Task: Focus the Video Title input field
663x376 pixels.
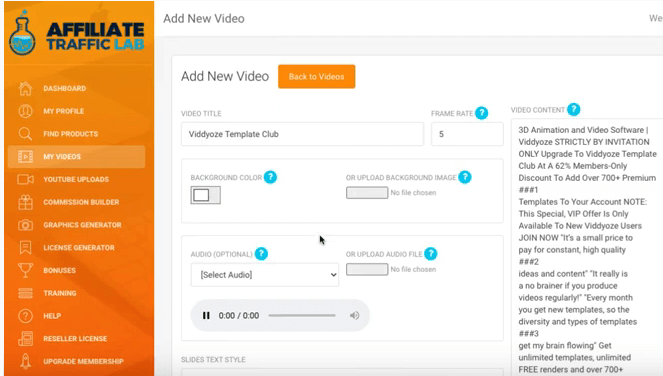Action: 302,134
